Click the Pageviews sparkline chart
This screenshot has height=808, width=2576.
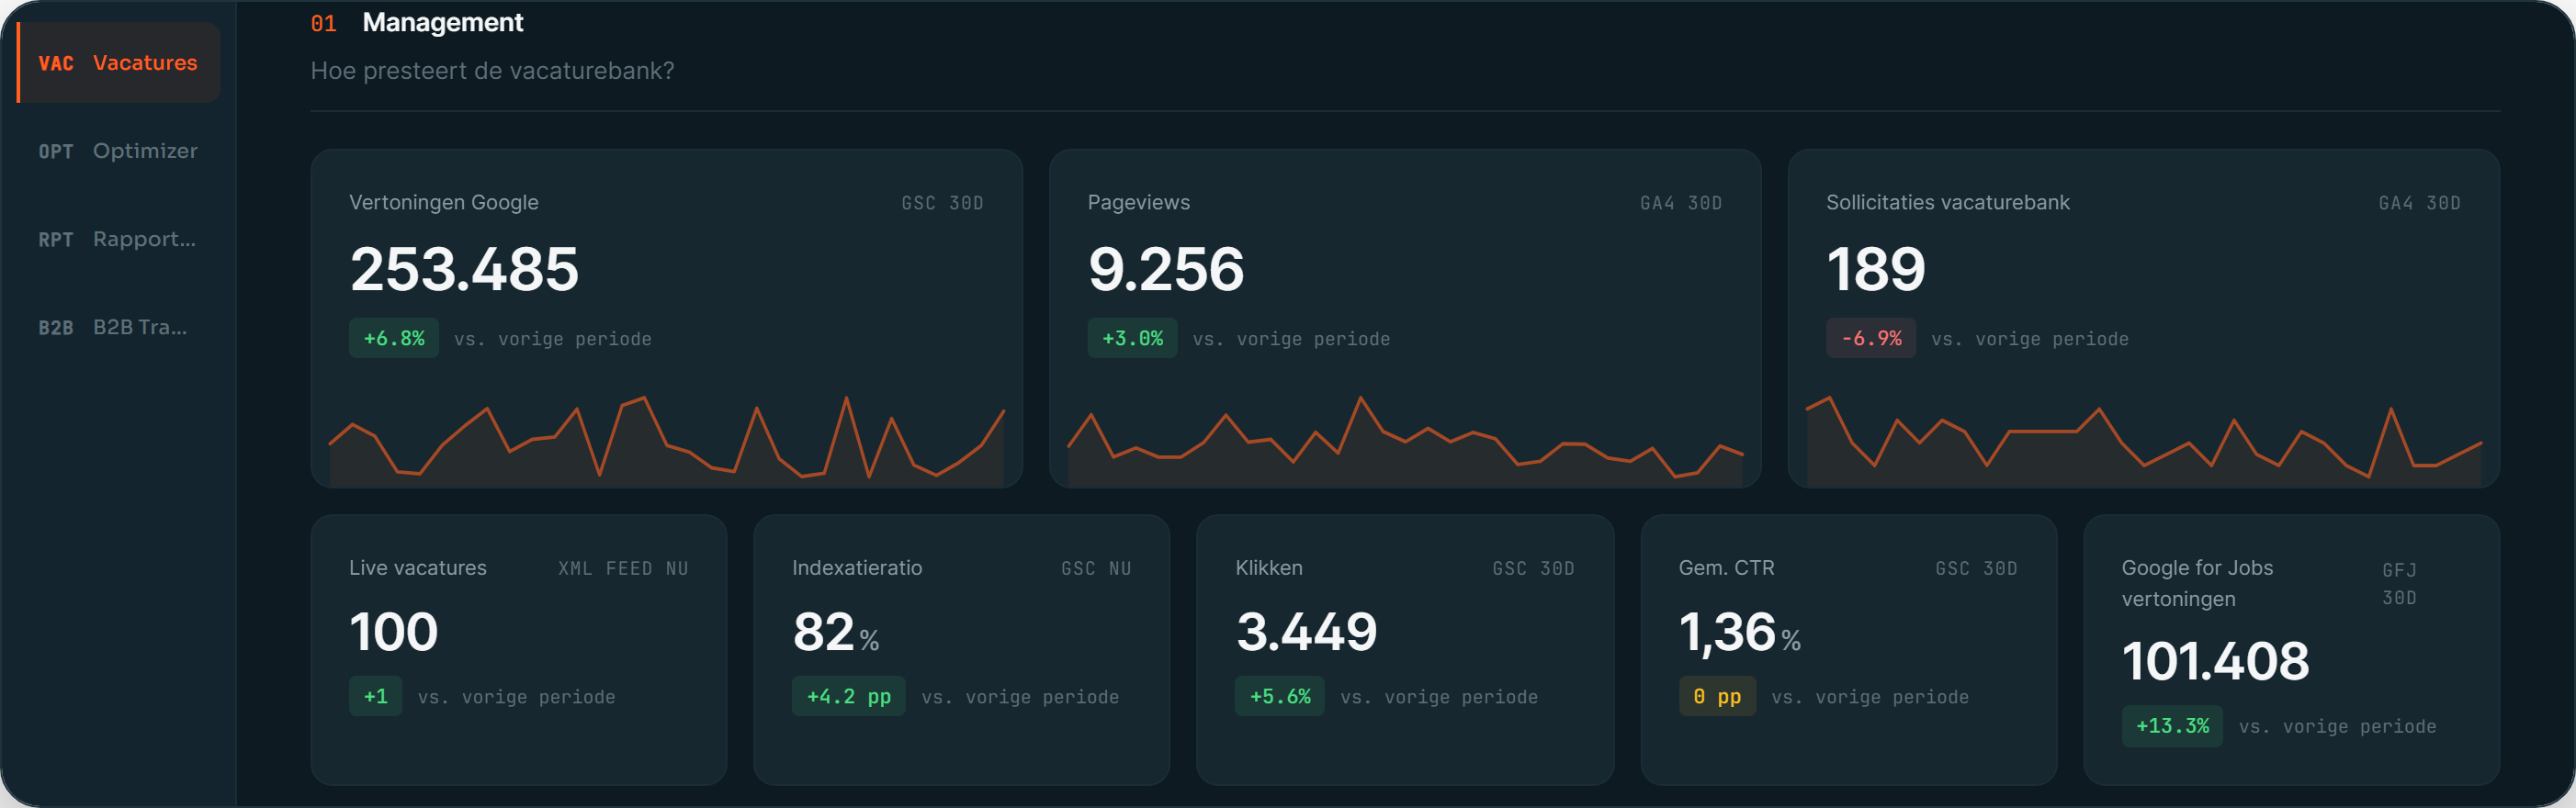[1405, 440]
